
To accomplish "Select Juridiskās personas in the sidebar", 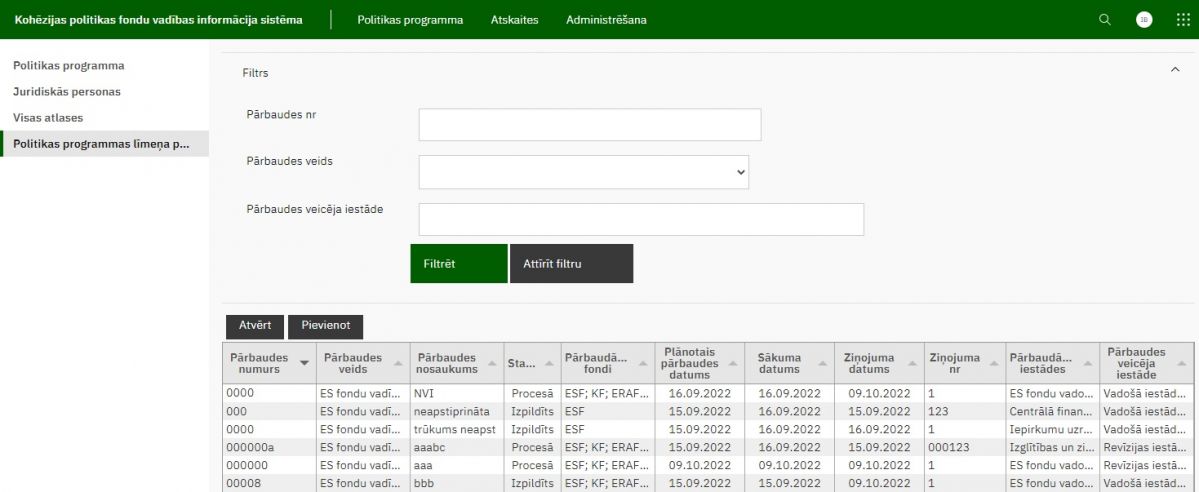I will coord(67,92).
